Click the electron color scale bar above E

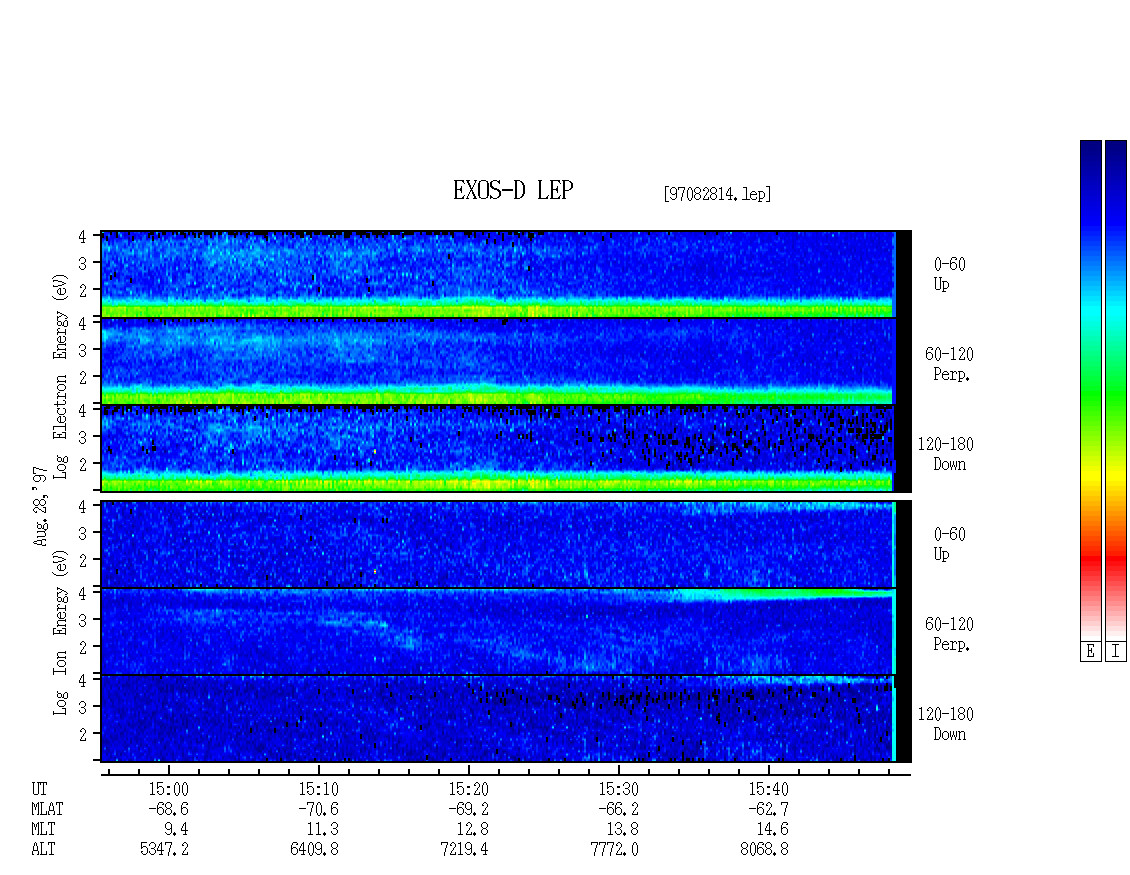coord(1090,390)
